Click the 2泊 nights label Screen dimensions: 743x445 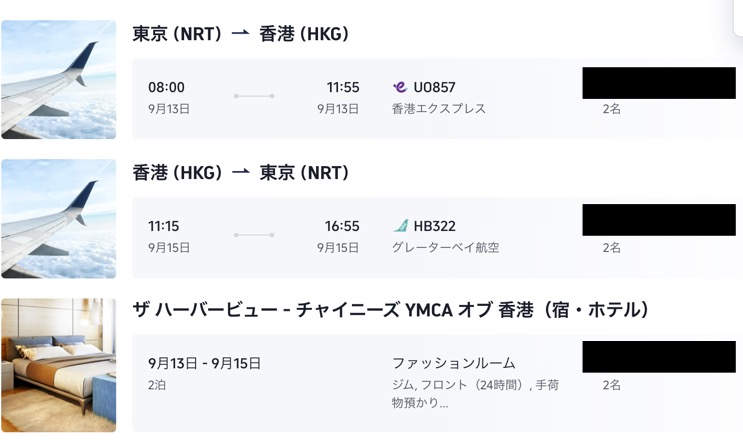(x=158, y=384)
